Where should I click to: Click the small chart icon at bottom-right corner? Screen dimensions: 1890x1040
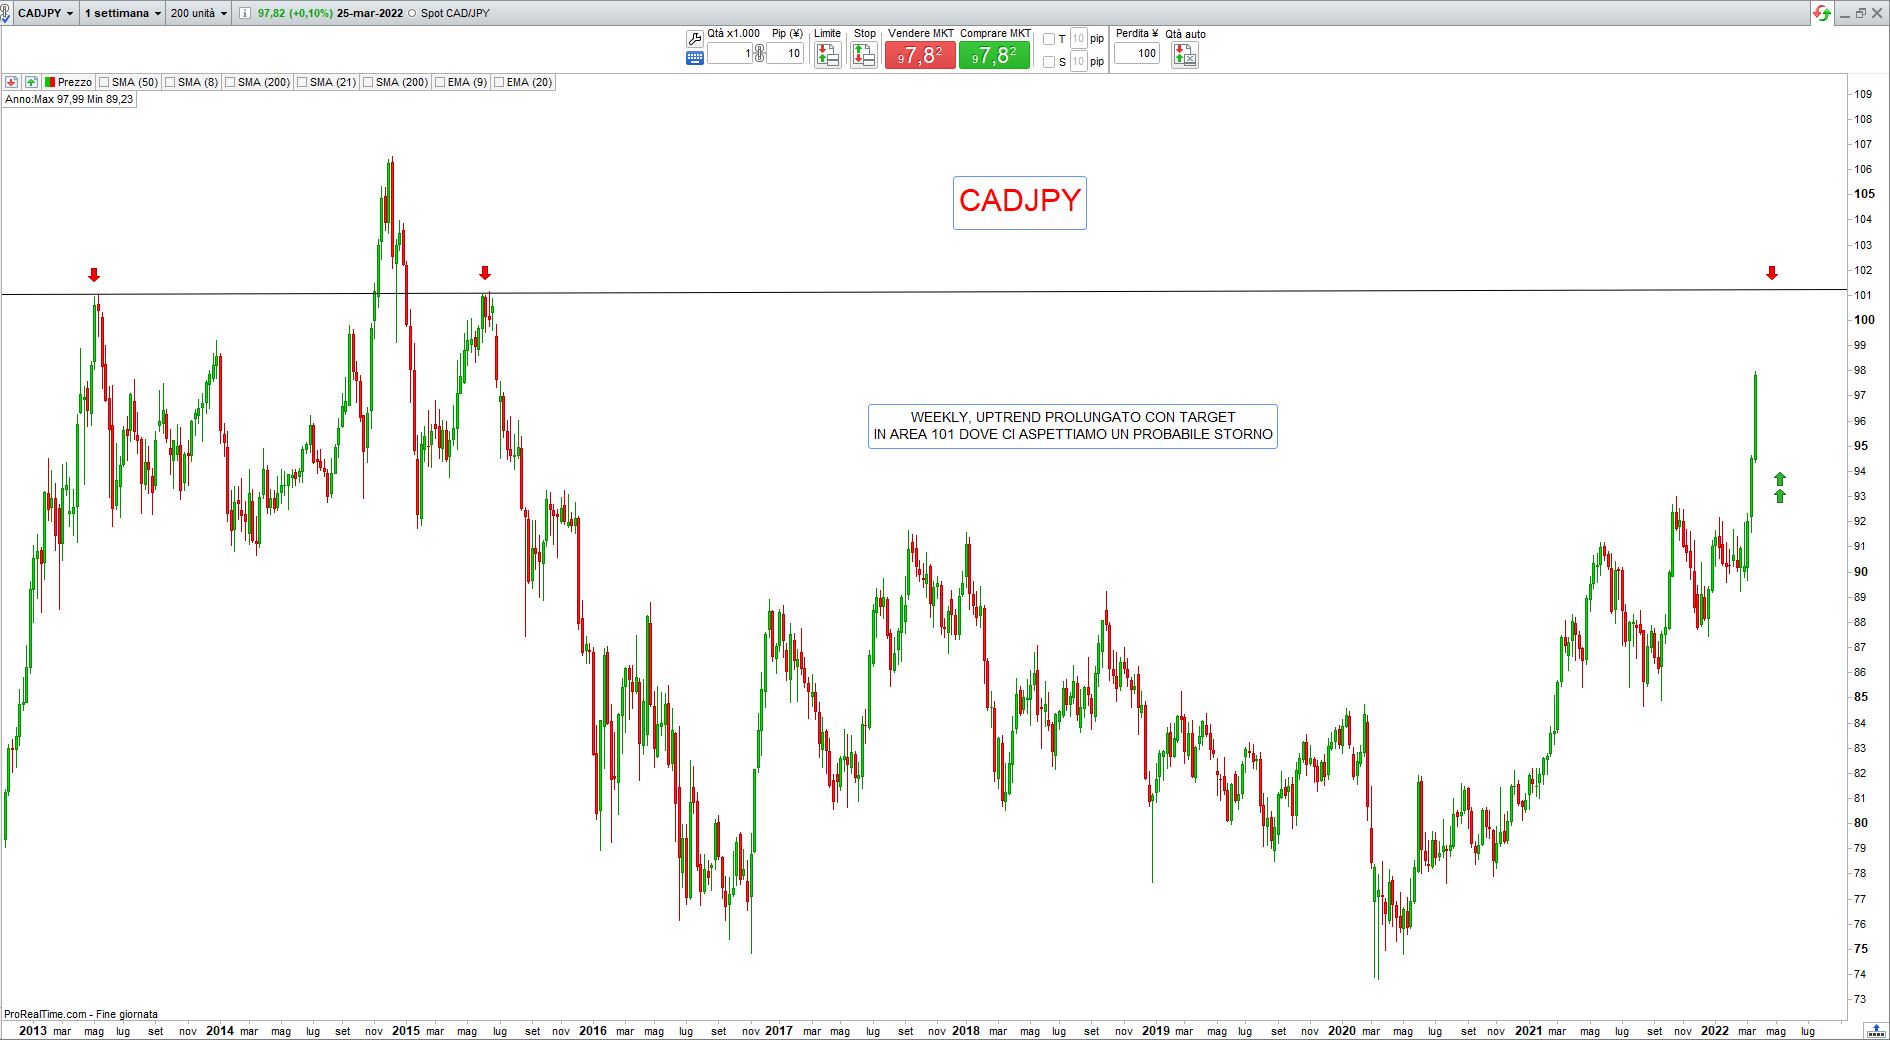[1876, 1030]
